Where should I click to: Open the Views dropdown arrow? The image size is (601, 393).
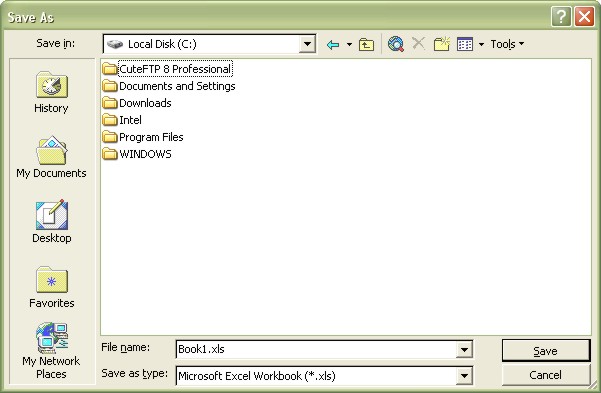pyautogui.click(x=481, y=44)
